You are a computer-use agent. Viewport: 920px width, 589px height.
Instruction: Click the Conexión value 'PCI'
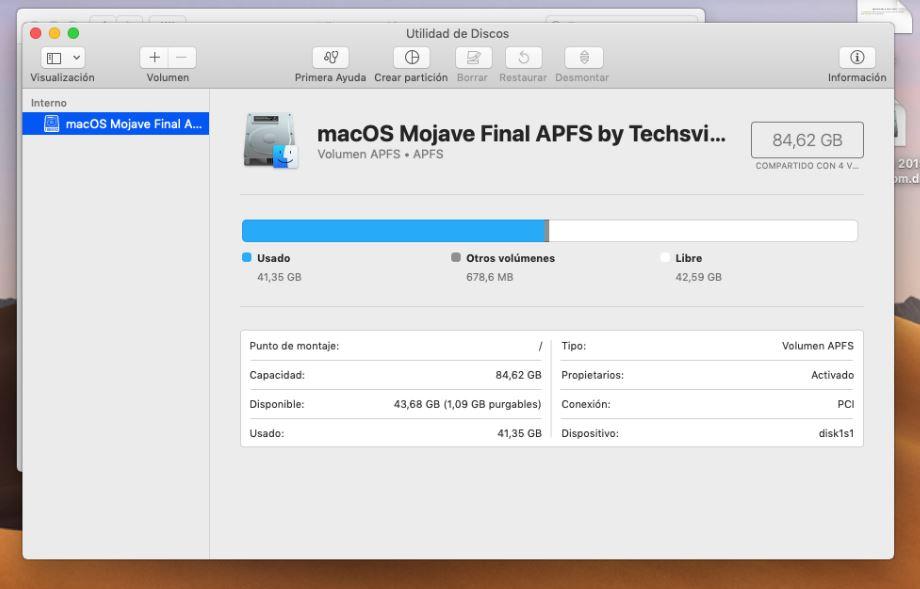[846, 404]
